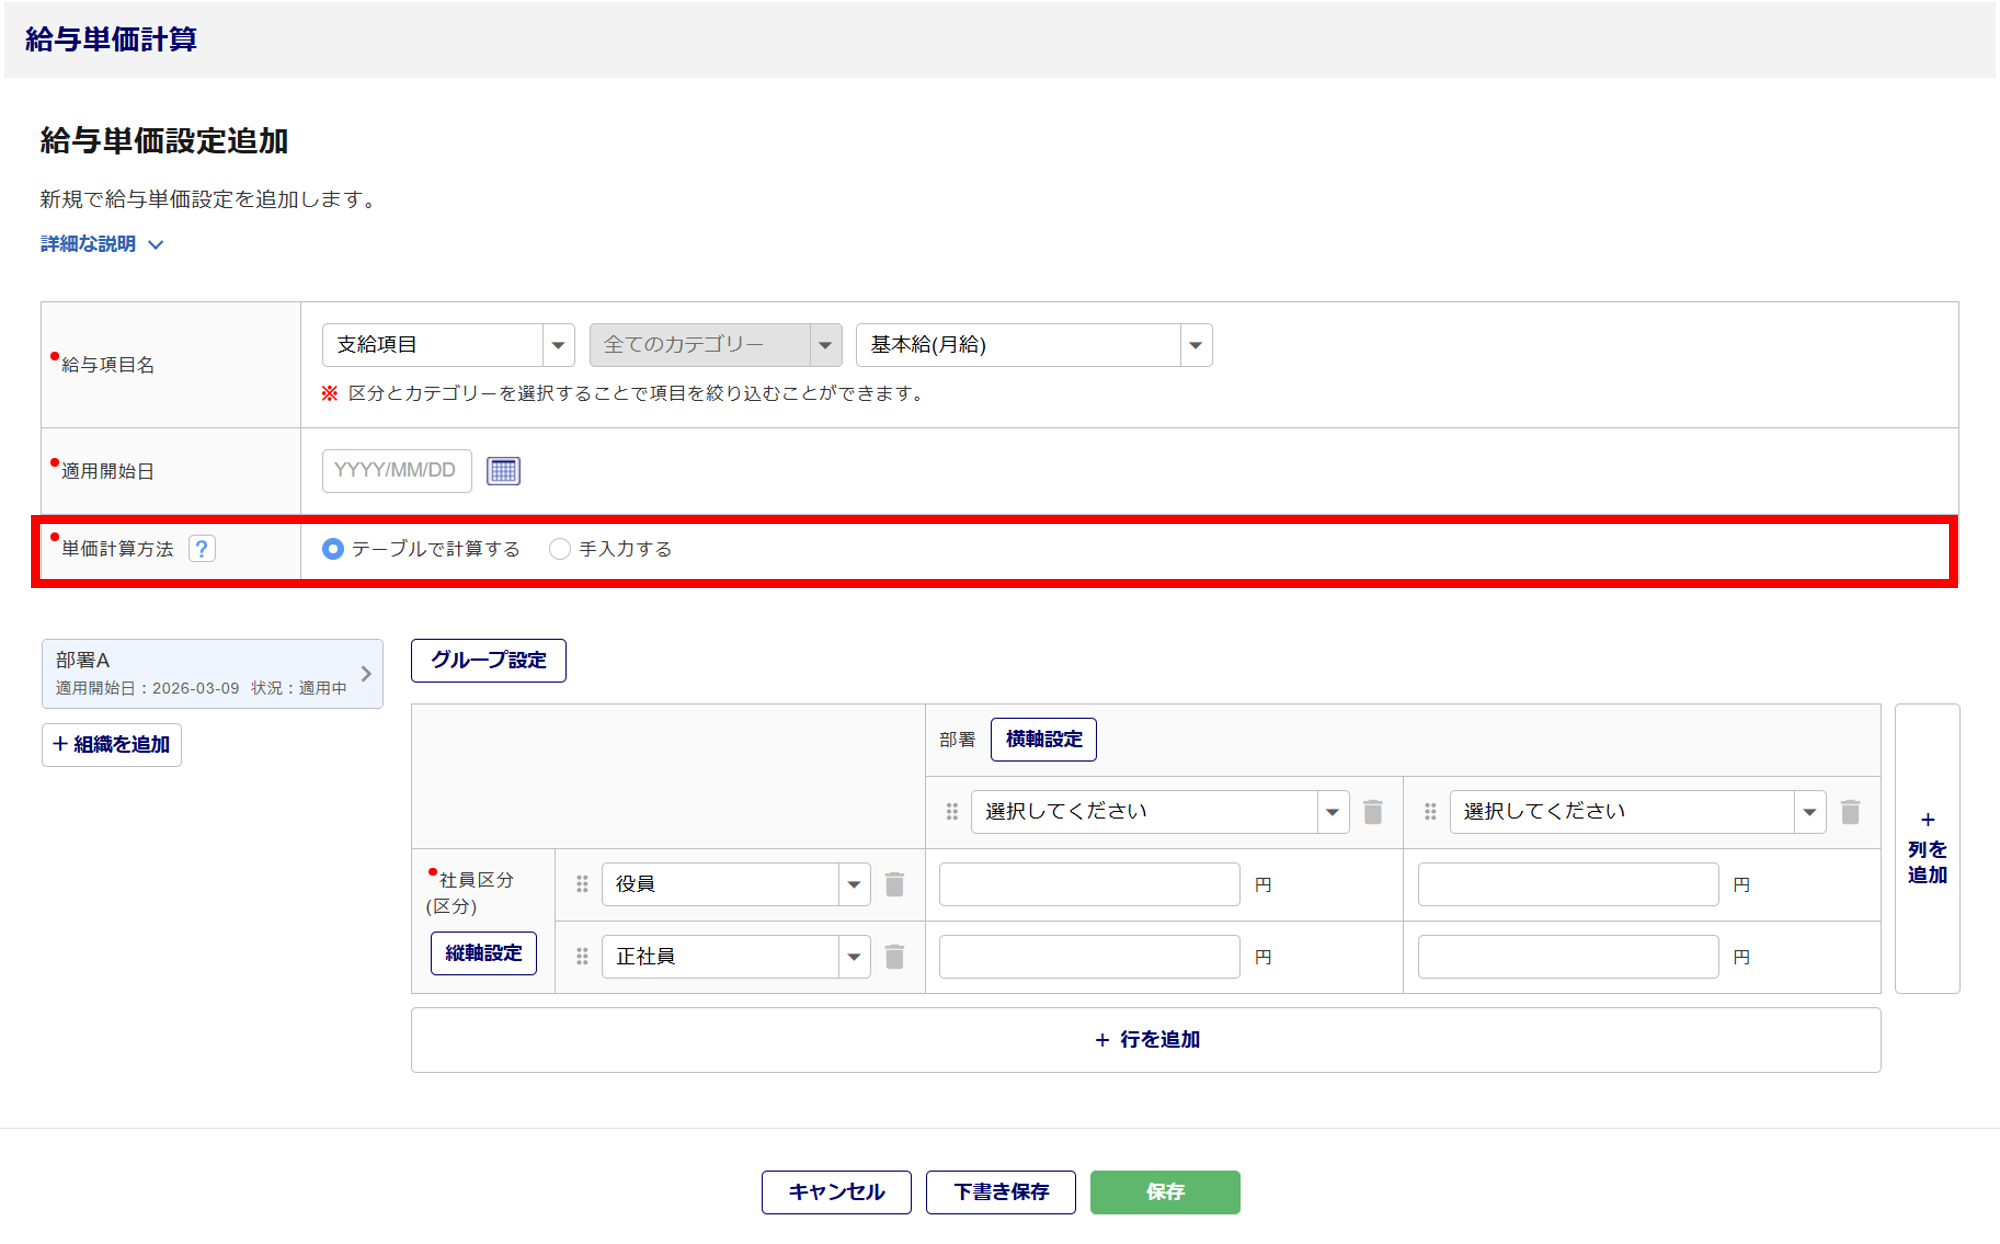Delete the 正社員 row with trash icon
The height and width of the screenshot is (1244, 2000).
pyautogui.click(x=895, y=957)
